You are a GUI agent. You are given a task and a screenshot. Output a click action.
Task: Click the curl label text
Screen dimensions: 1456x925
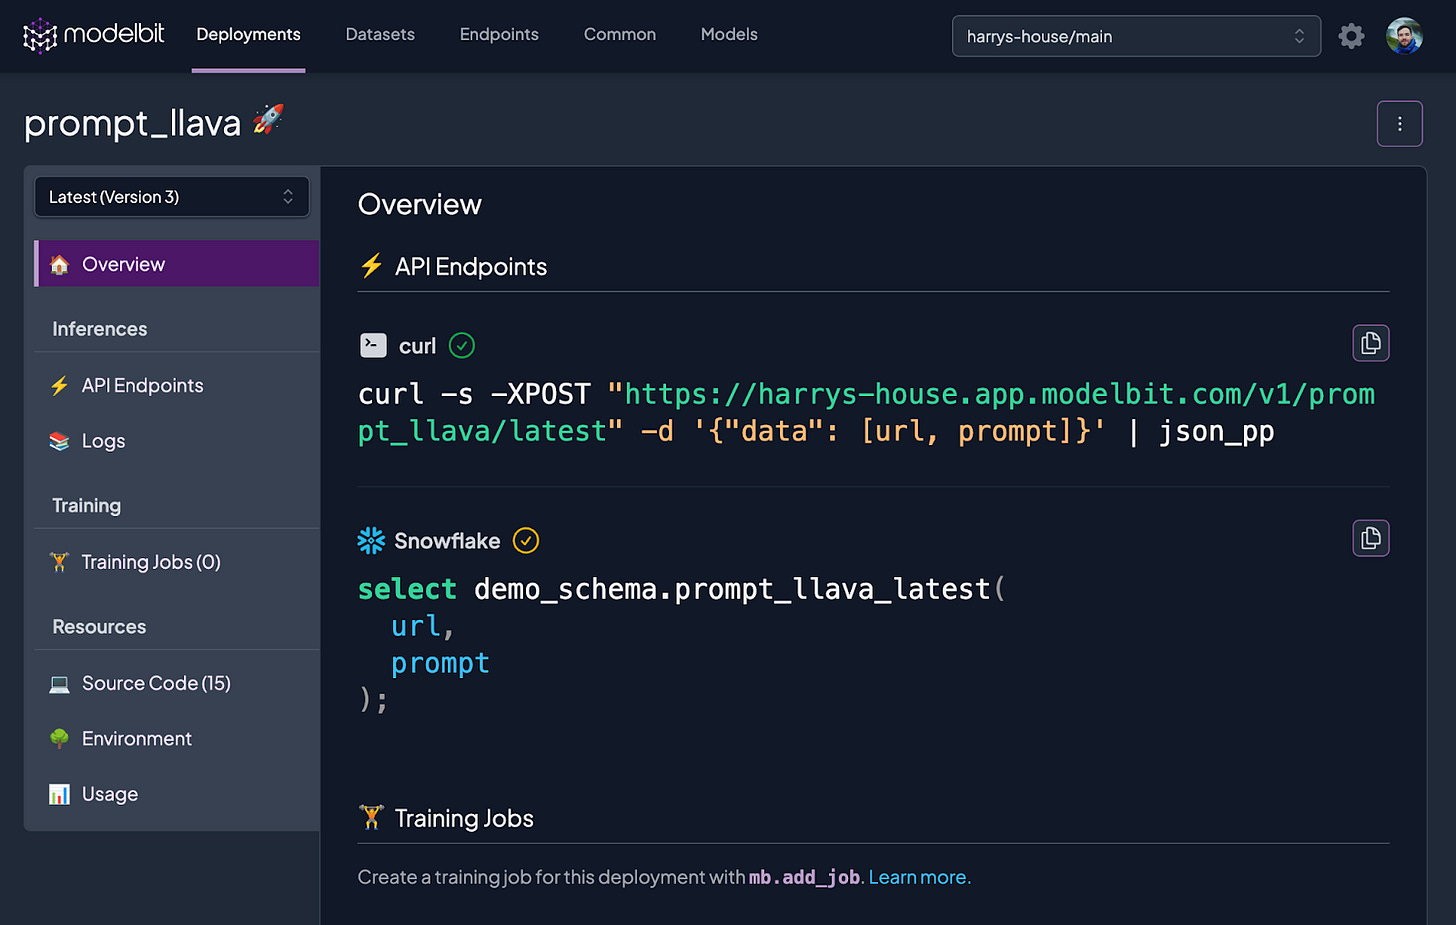click(418, 346)
